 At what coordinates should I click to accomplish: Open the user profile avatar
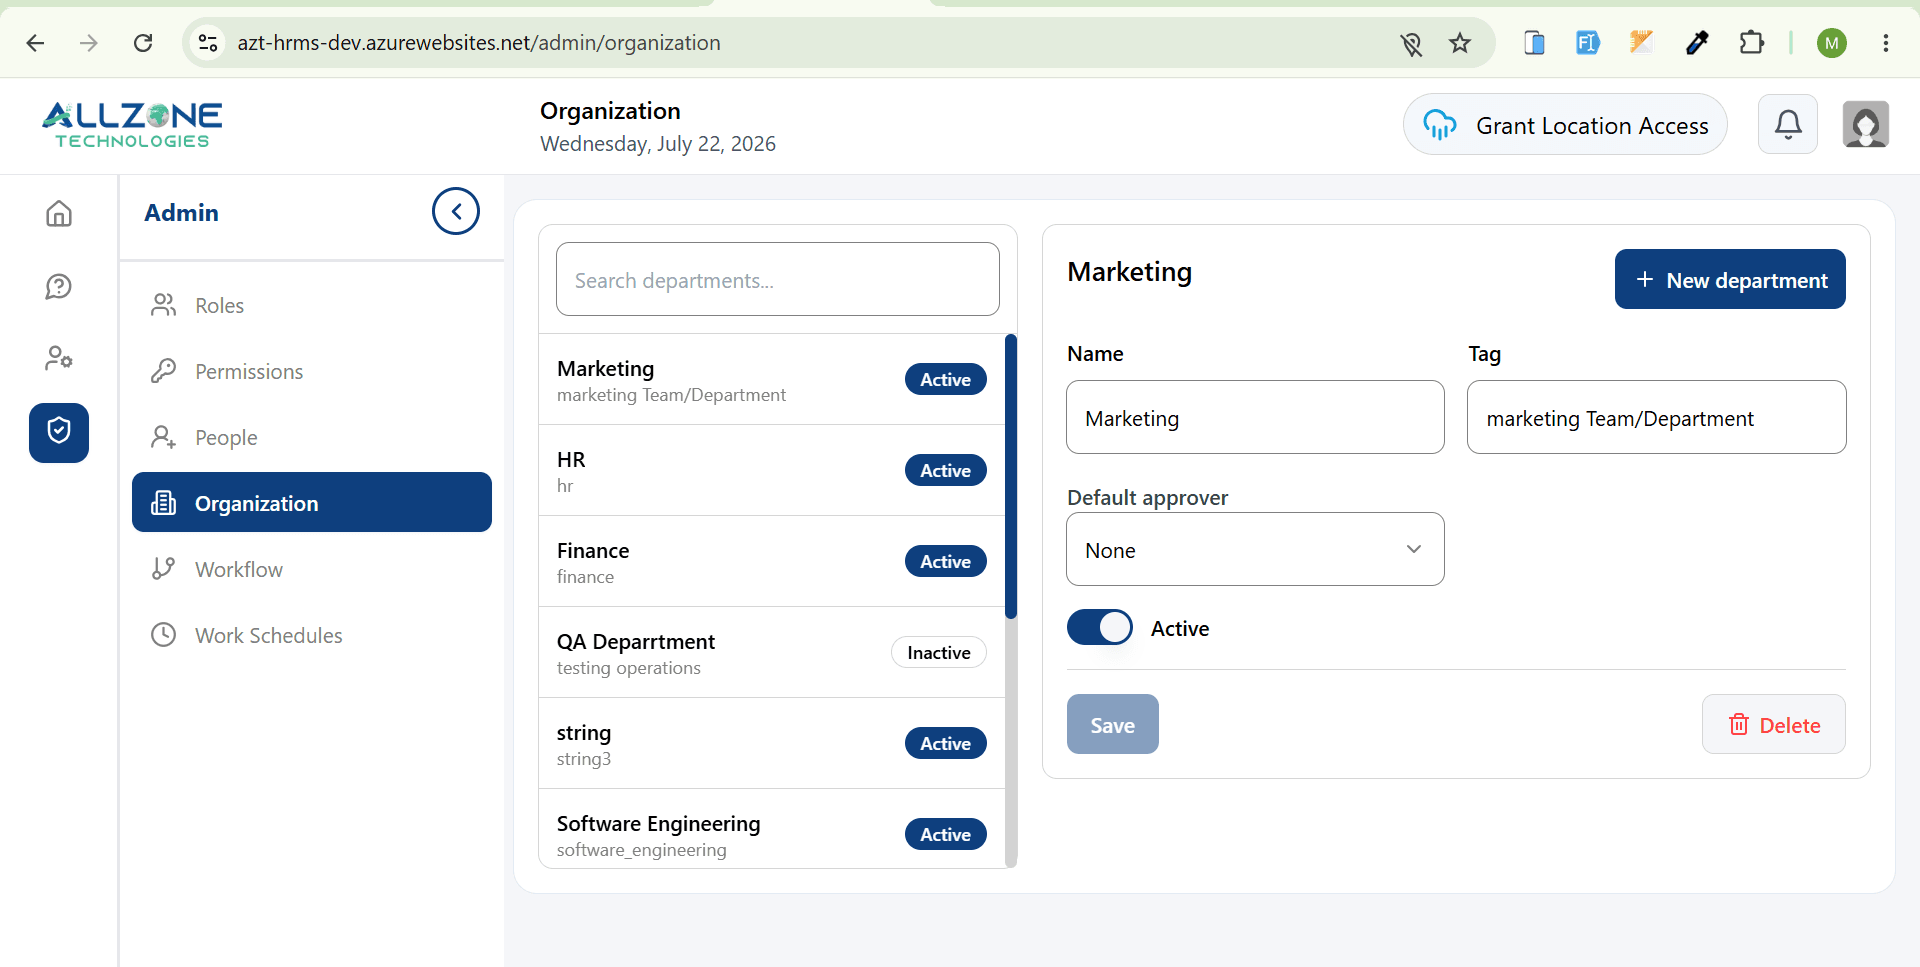point(1866,125)
